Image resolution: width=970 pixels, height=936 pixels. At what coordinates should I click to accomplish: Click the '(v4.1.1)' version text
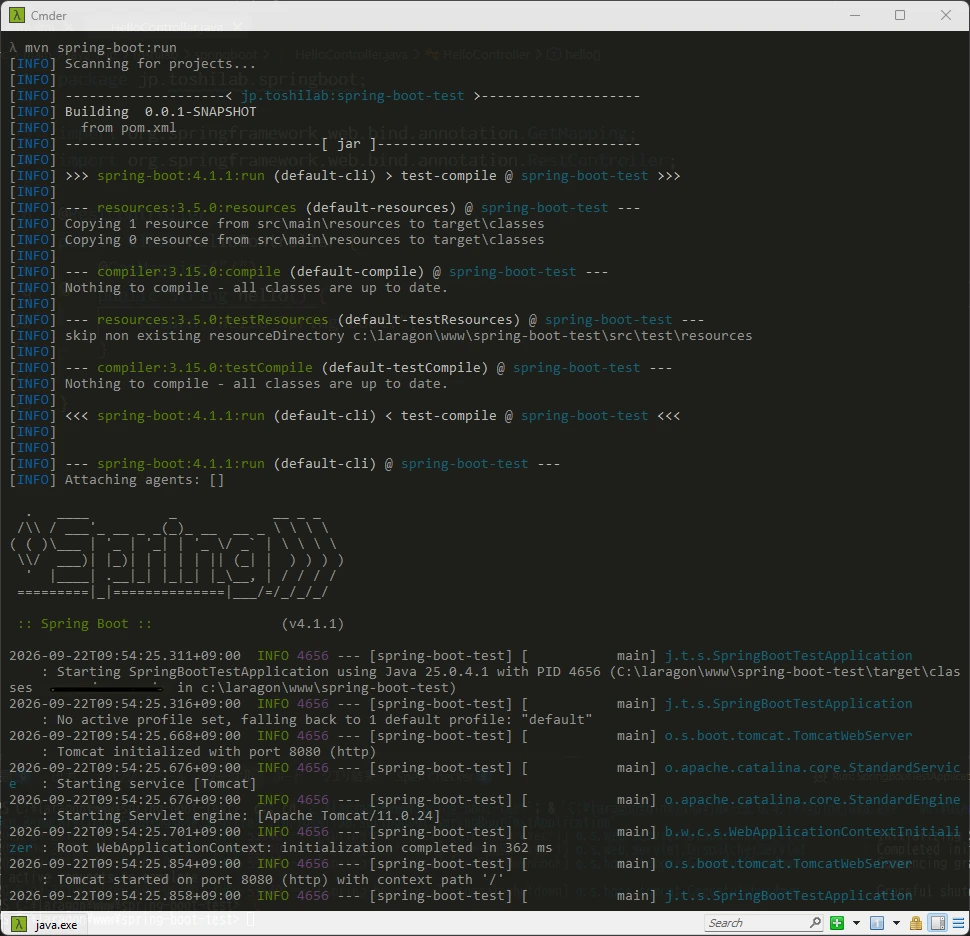coord(312,623)
